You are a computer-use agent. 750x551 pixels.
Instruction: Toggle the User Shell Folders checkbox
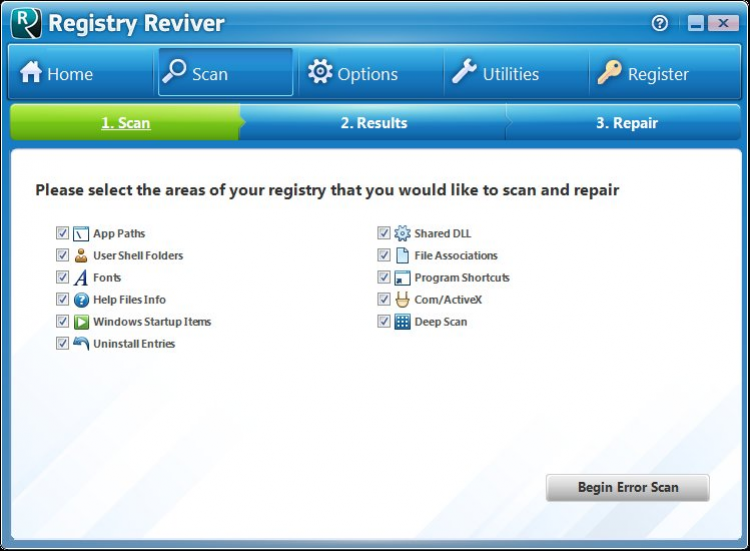tap(62, 255)
